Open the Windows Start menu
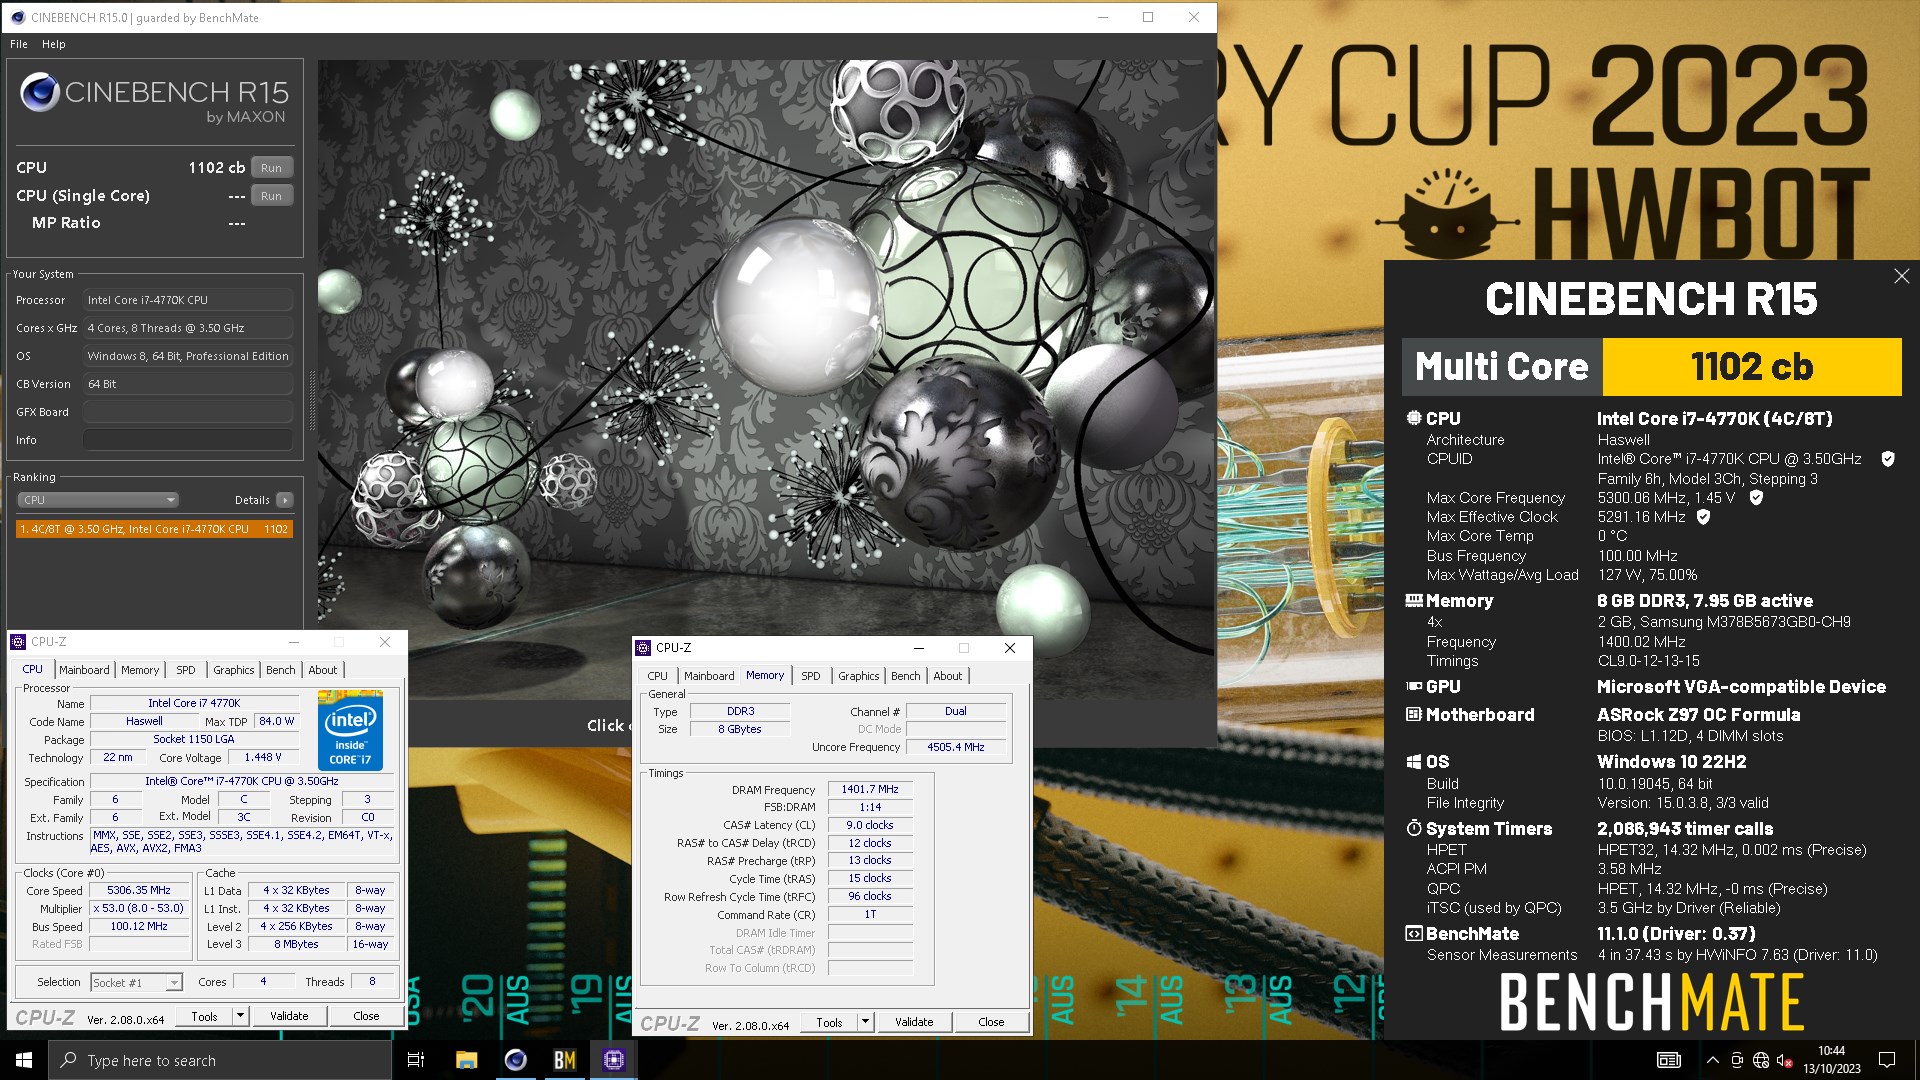This screenshot has width=1920, height=1080. point(24,1060)
